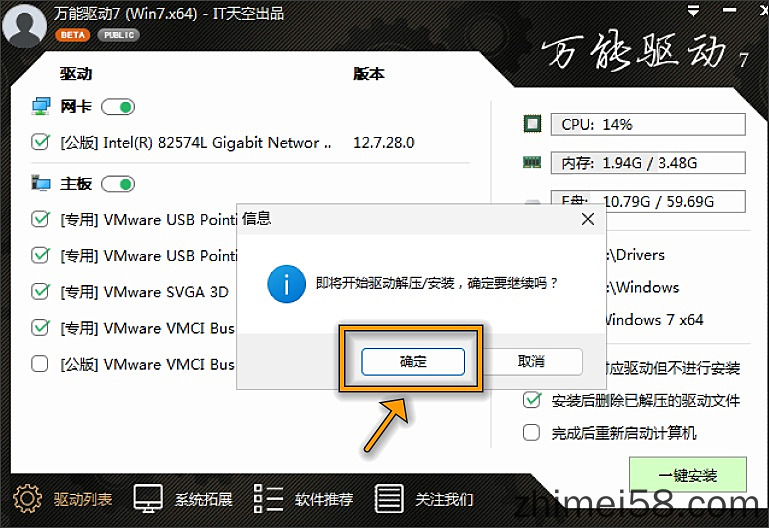769x528 pixels.
Task: Click the Windows 7 x64 text
Action: [x=655, y=320]
